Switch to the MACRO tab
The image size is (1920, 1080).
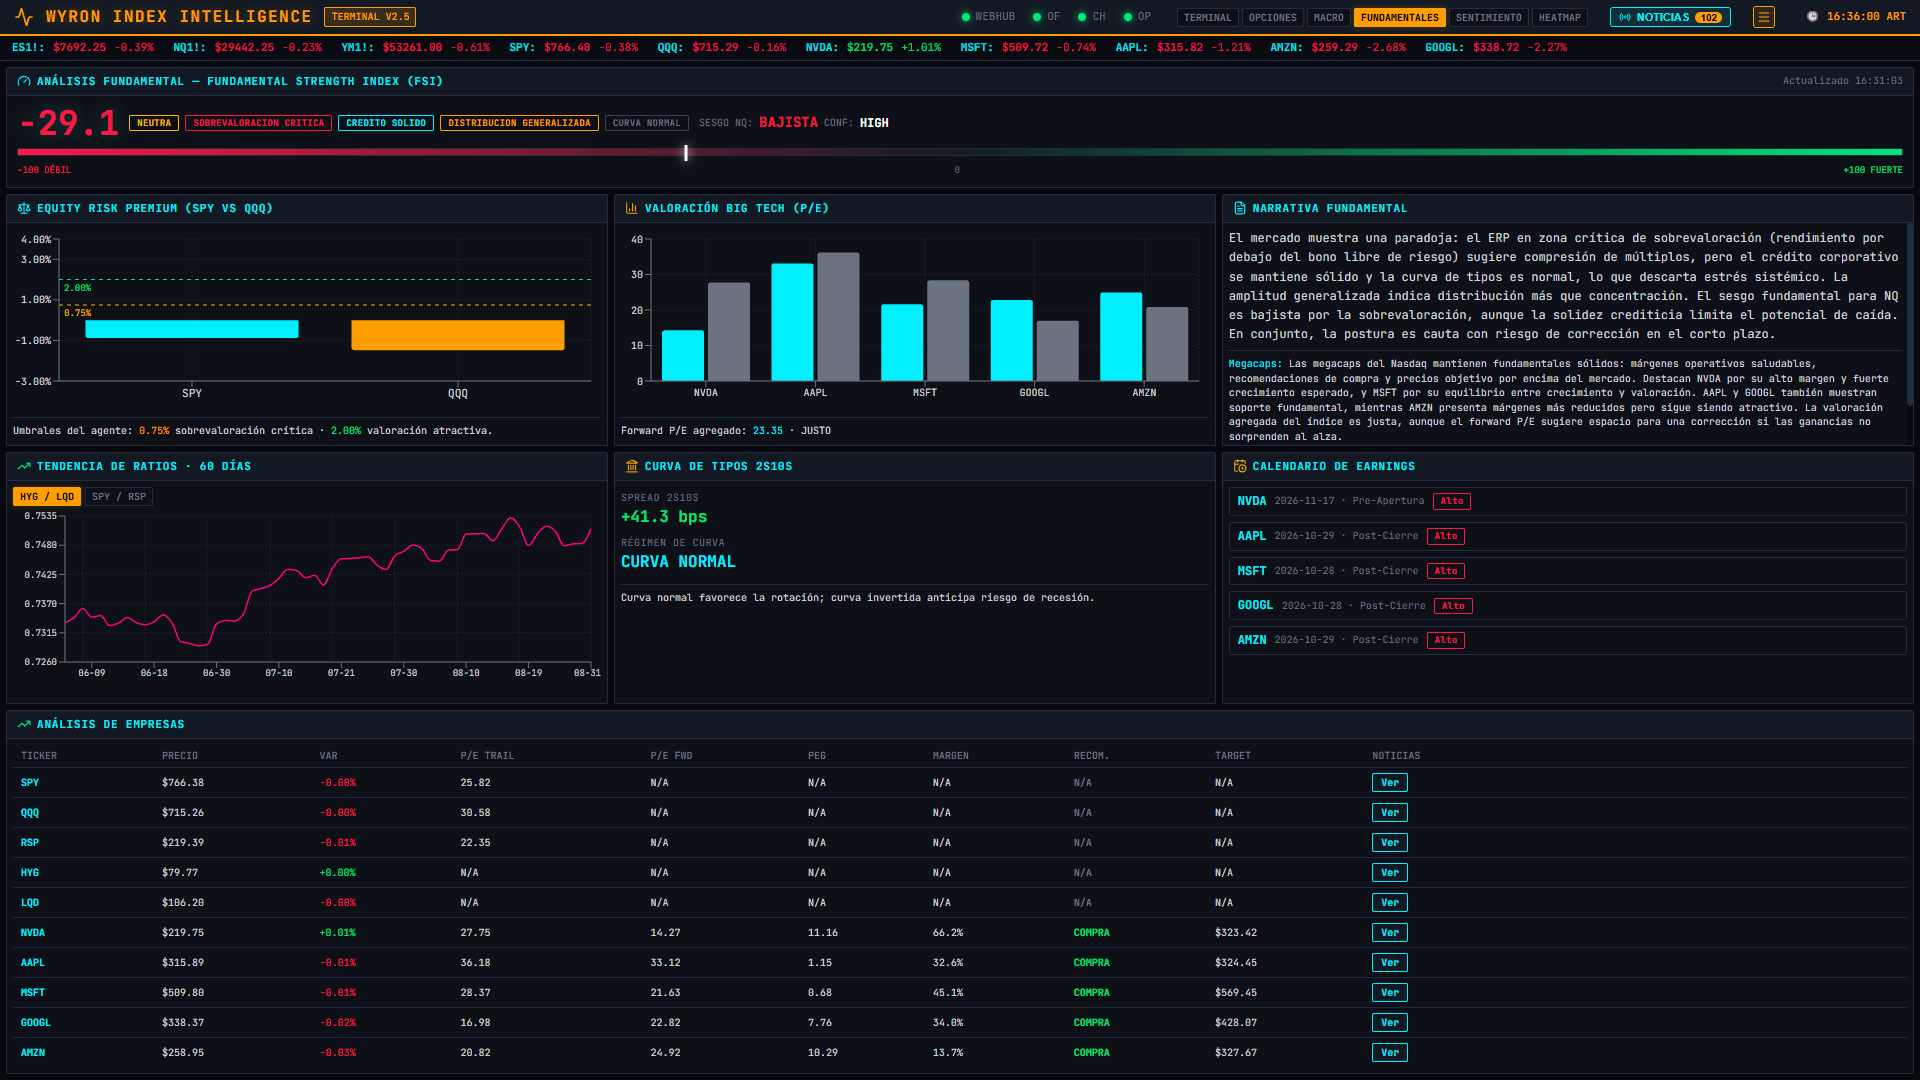(1329, 18)
